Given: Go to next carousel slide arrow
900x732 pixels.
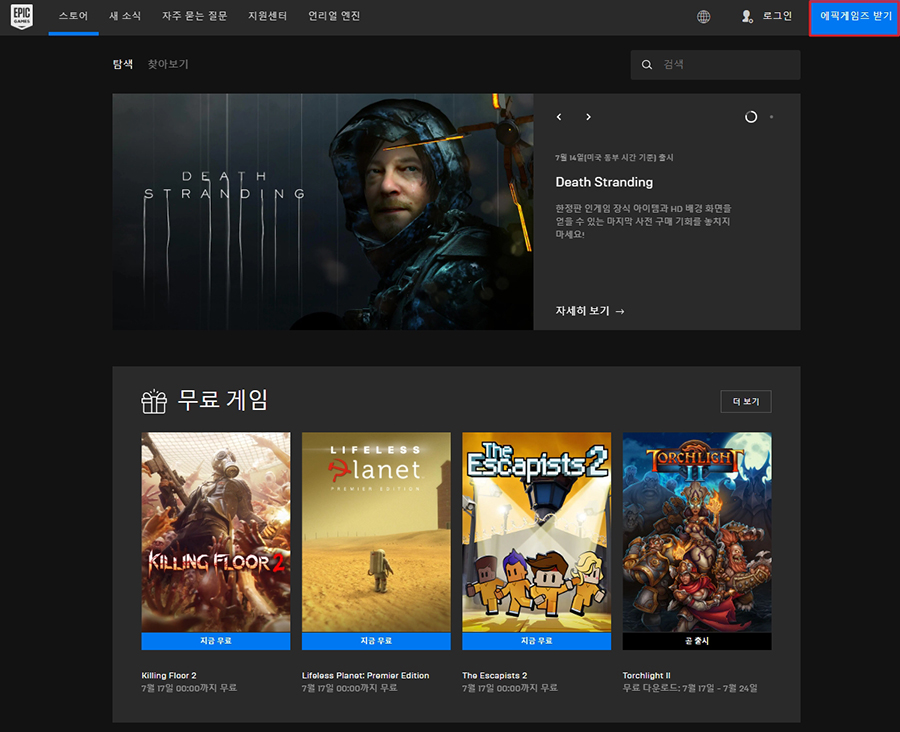Looking at the screenshot, I should (x=588, y=117).
